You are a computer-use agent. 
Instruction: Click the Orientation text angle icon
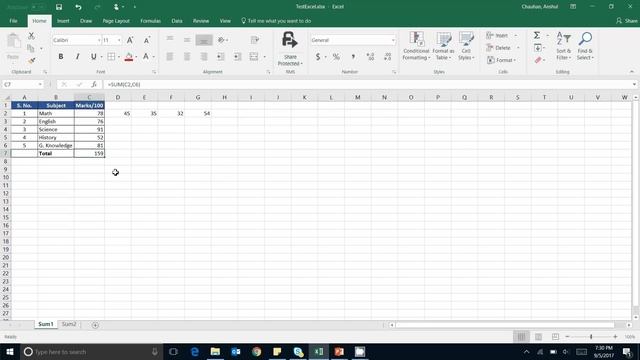[222, 40]
